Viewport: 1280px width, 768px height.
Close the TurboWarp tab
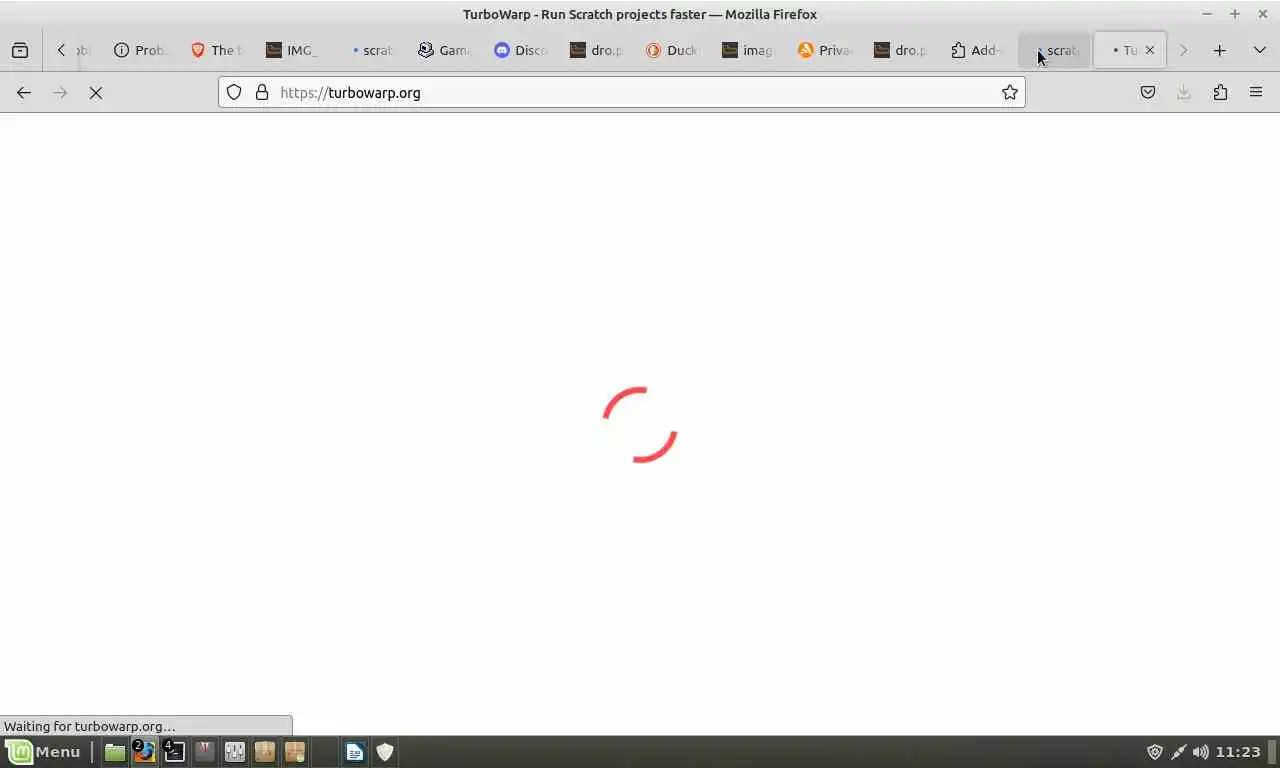point(1149,50)
